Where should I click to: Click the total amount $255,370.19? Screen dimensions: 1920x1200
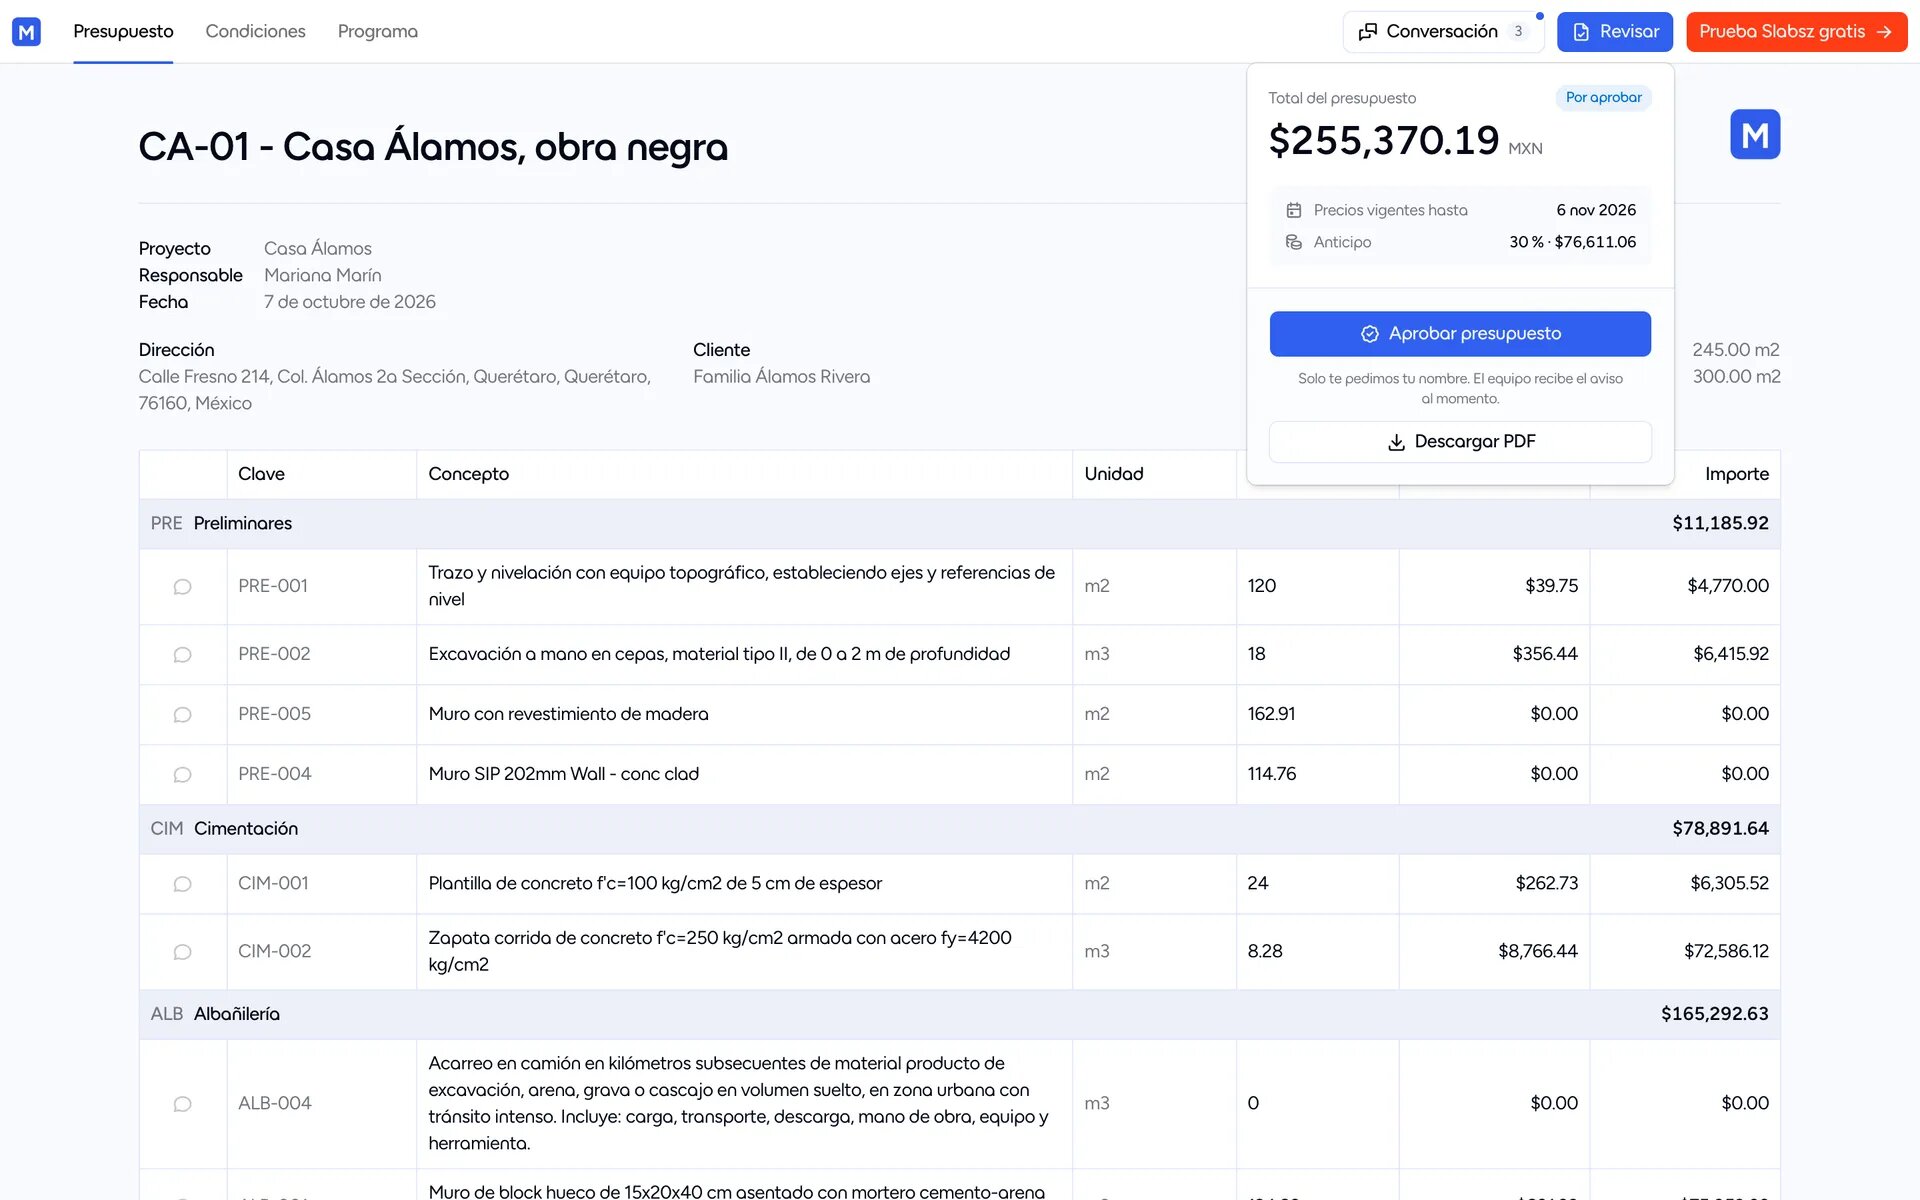1384,141
